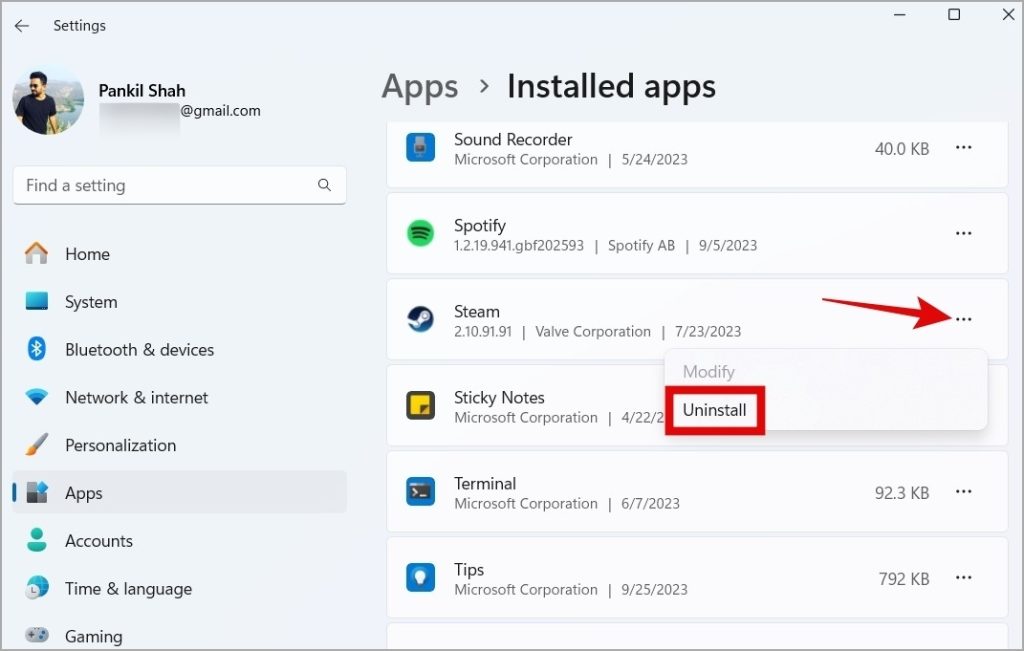Click the Sticky Notes app icon
Image resolution: width=1024 pixels, height=651 pixels.
[x=421, y=405]
